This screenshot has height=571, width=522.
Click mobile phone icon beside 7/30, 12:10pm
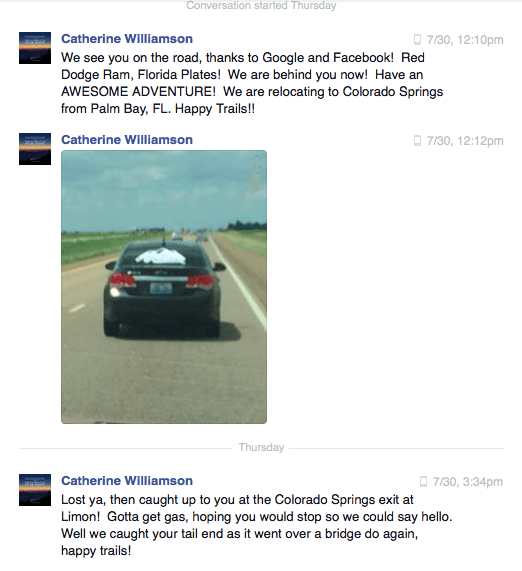point(417,39)
